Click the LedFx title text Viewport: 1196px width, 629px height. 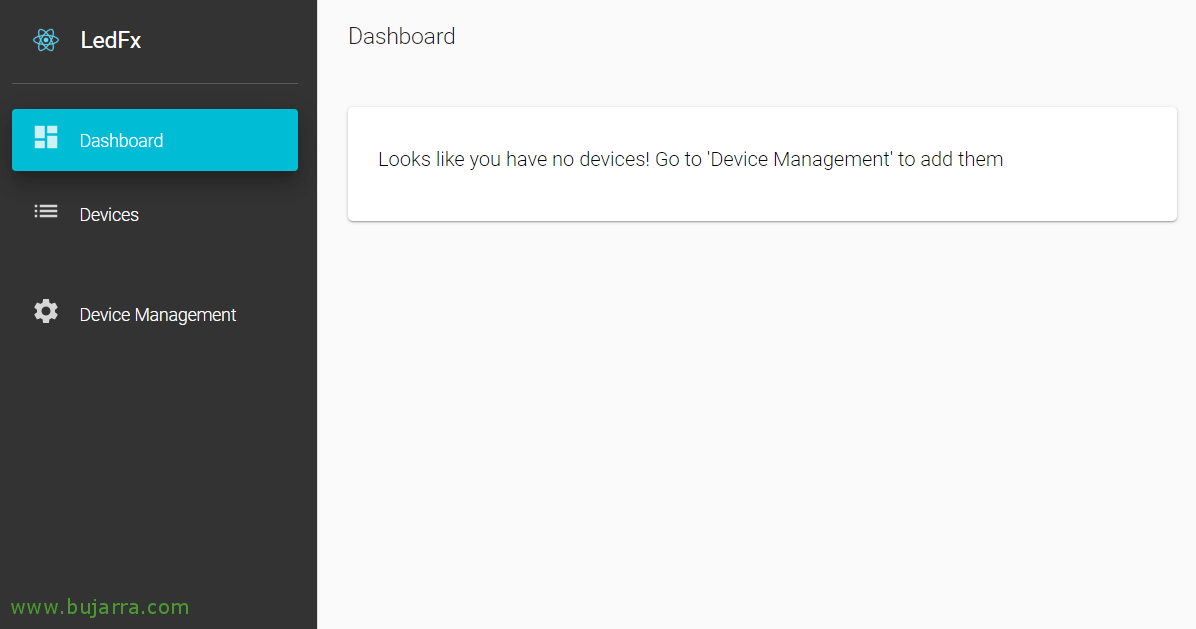pyautogui.click(x=110, y=41)
